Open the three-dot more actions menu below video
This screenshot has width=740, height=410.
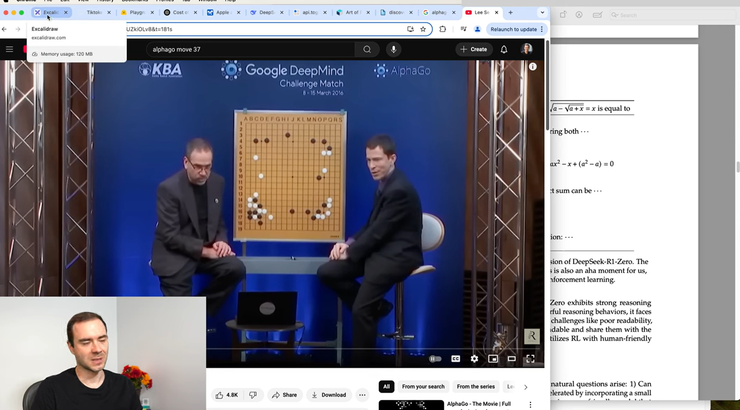pos(362,395)
